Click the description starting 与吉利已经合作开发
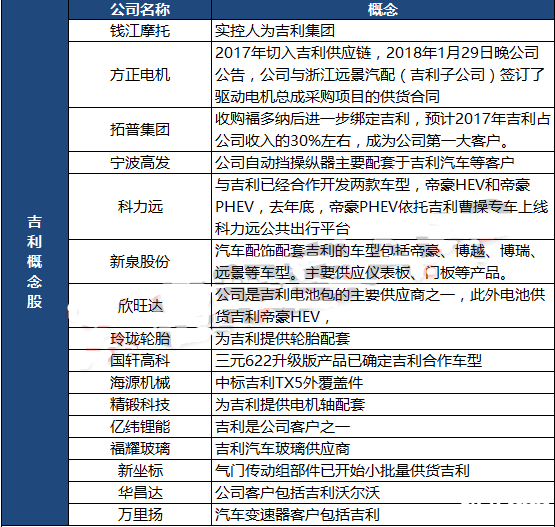The image size is (555, 527). pos(383,207)
